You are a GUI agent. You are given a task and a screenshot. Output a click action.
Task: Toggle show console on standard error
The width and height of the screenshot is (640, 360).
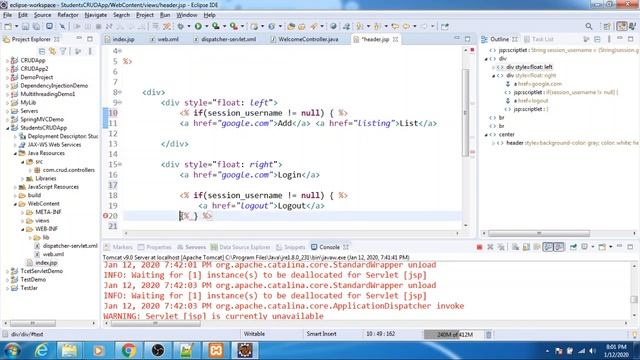click(x=559, y=247)
